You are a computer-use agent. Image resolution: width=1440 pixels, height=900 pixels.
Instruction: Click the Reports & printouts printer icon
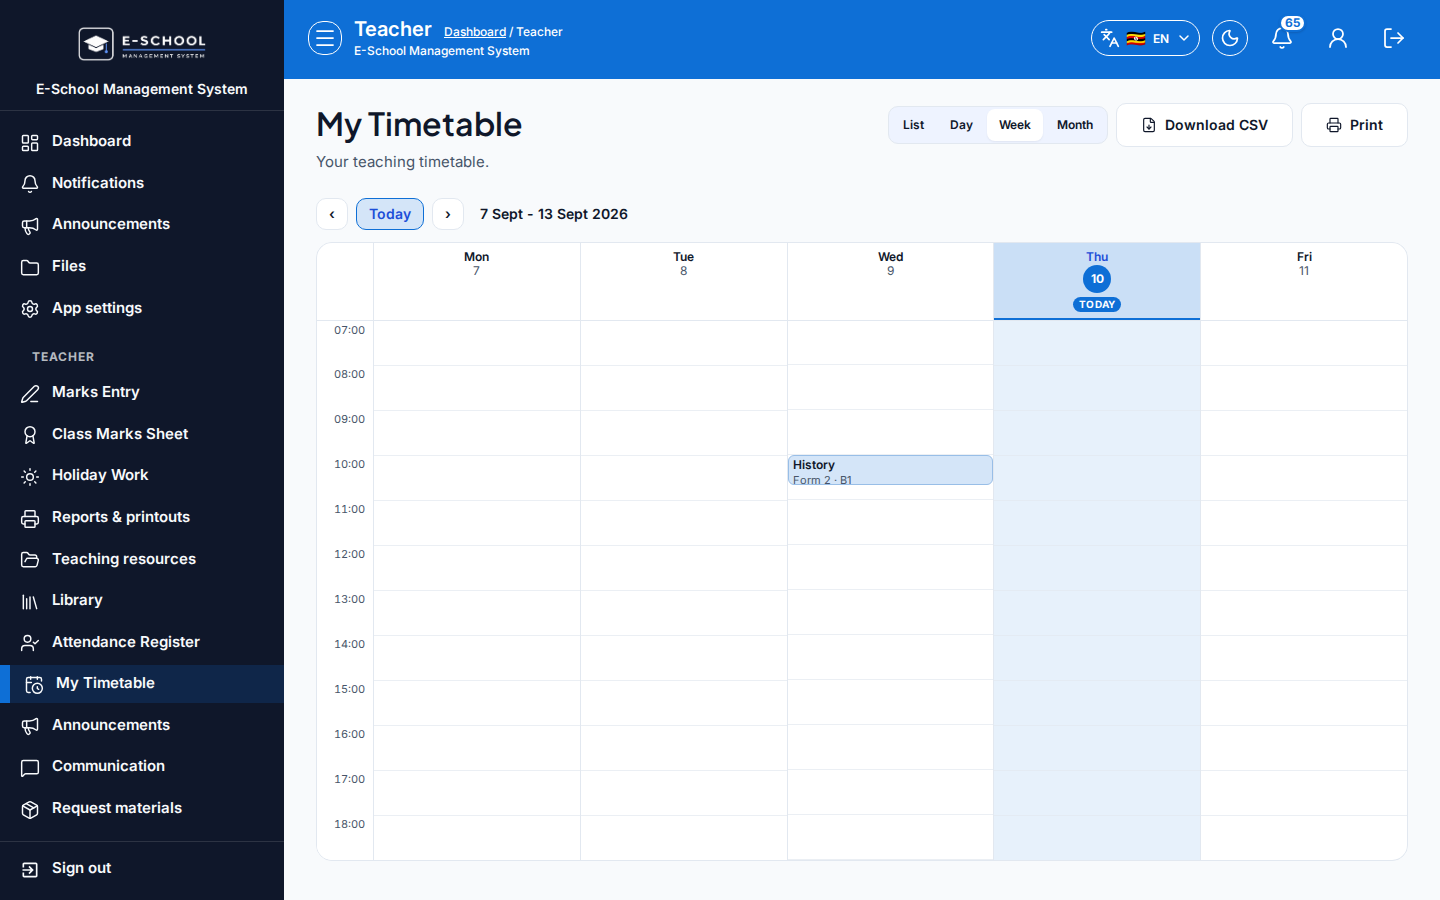(x=30, y=518)
